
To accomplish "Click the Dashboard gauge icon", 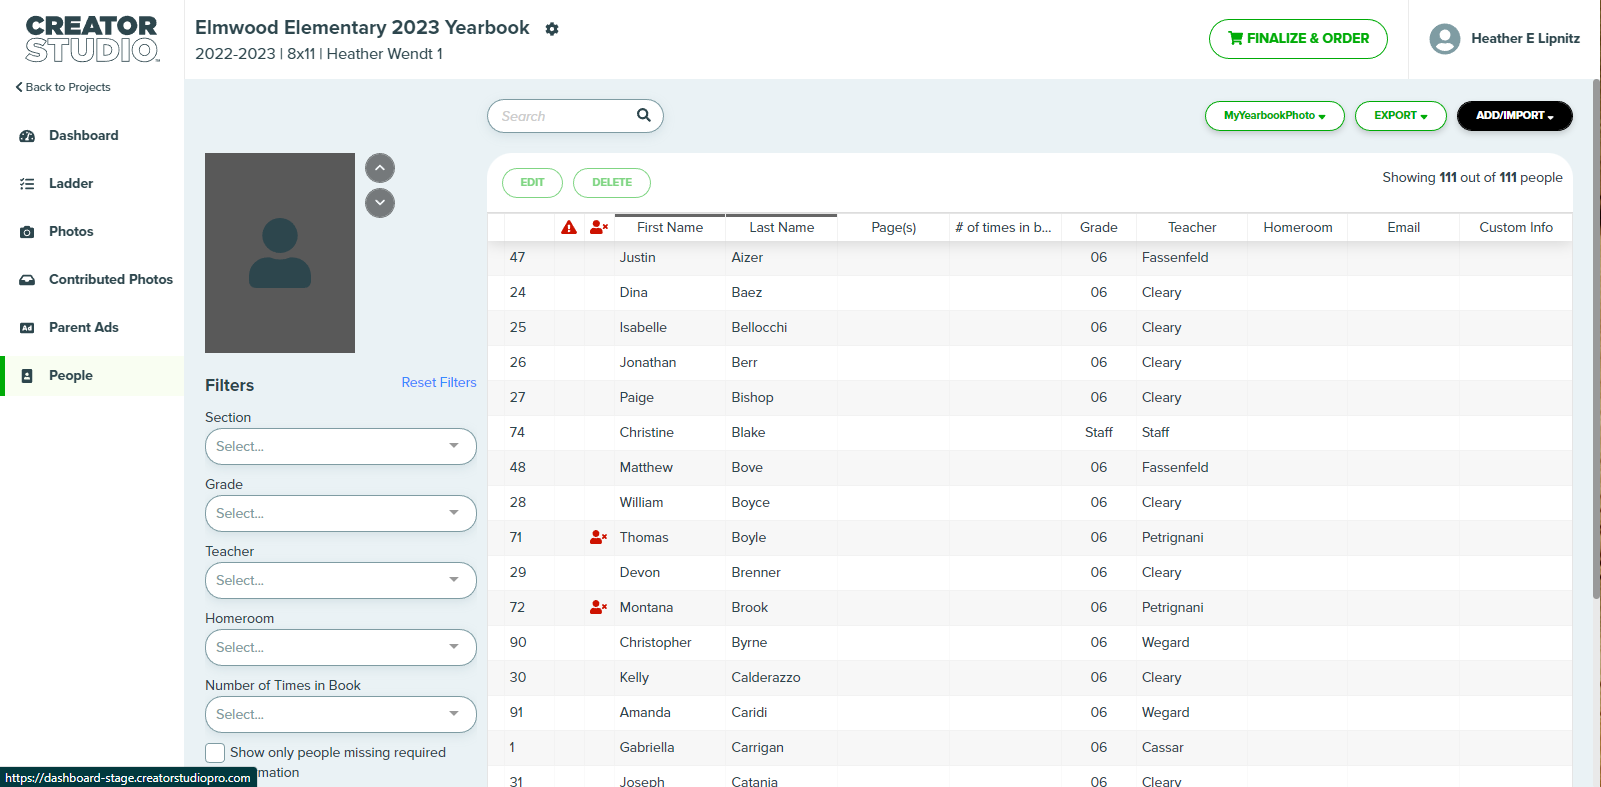I will [x=27, y=136].
